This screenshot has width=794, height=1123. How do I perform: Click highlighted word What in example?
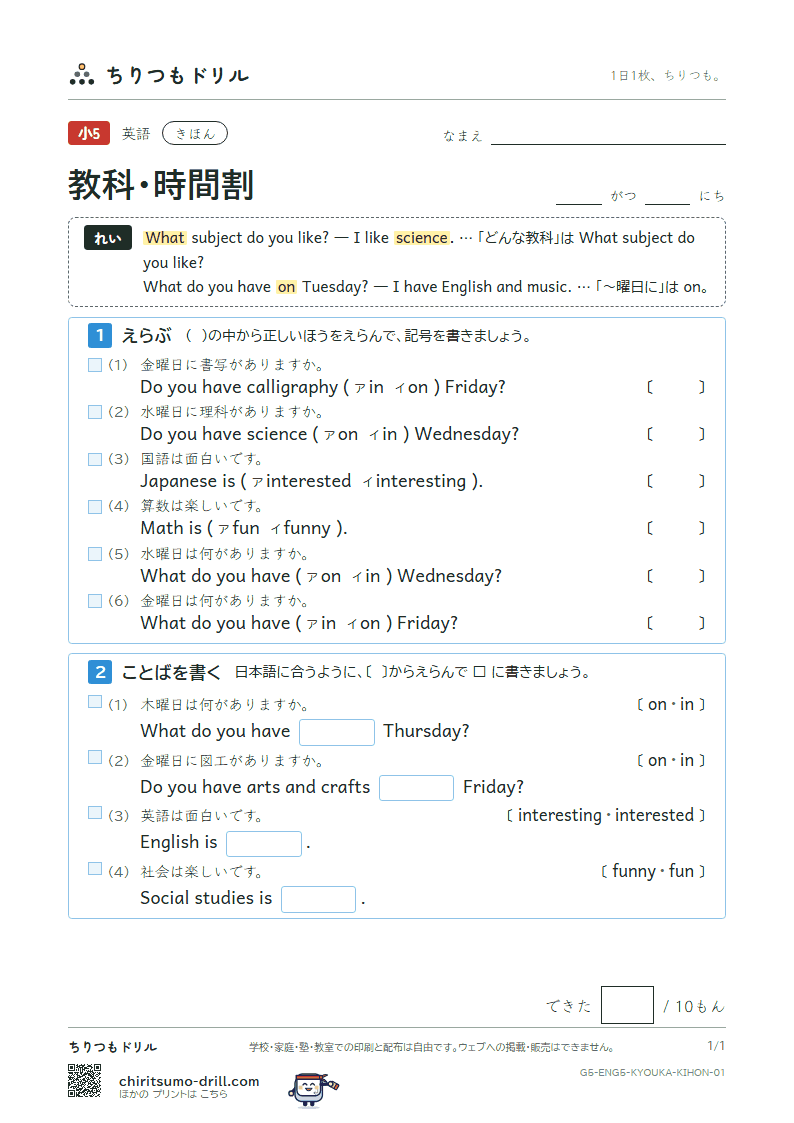pyautogui.click(x=165, y=238)
